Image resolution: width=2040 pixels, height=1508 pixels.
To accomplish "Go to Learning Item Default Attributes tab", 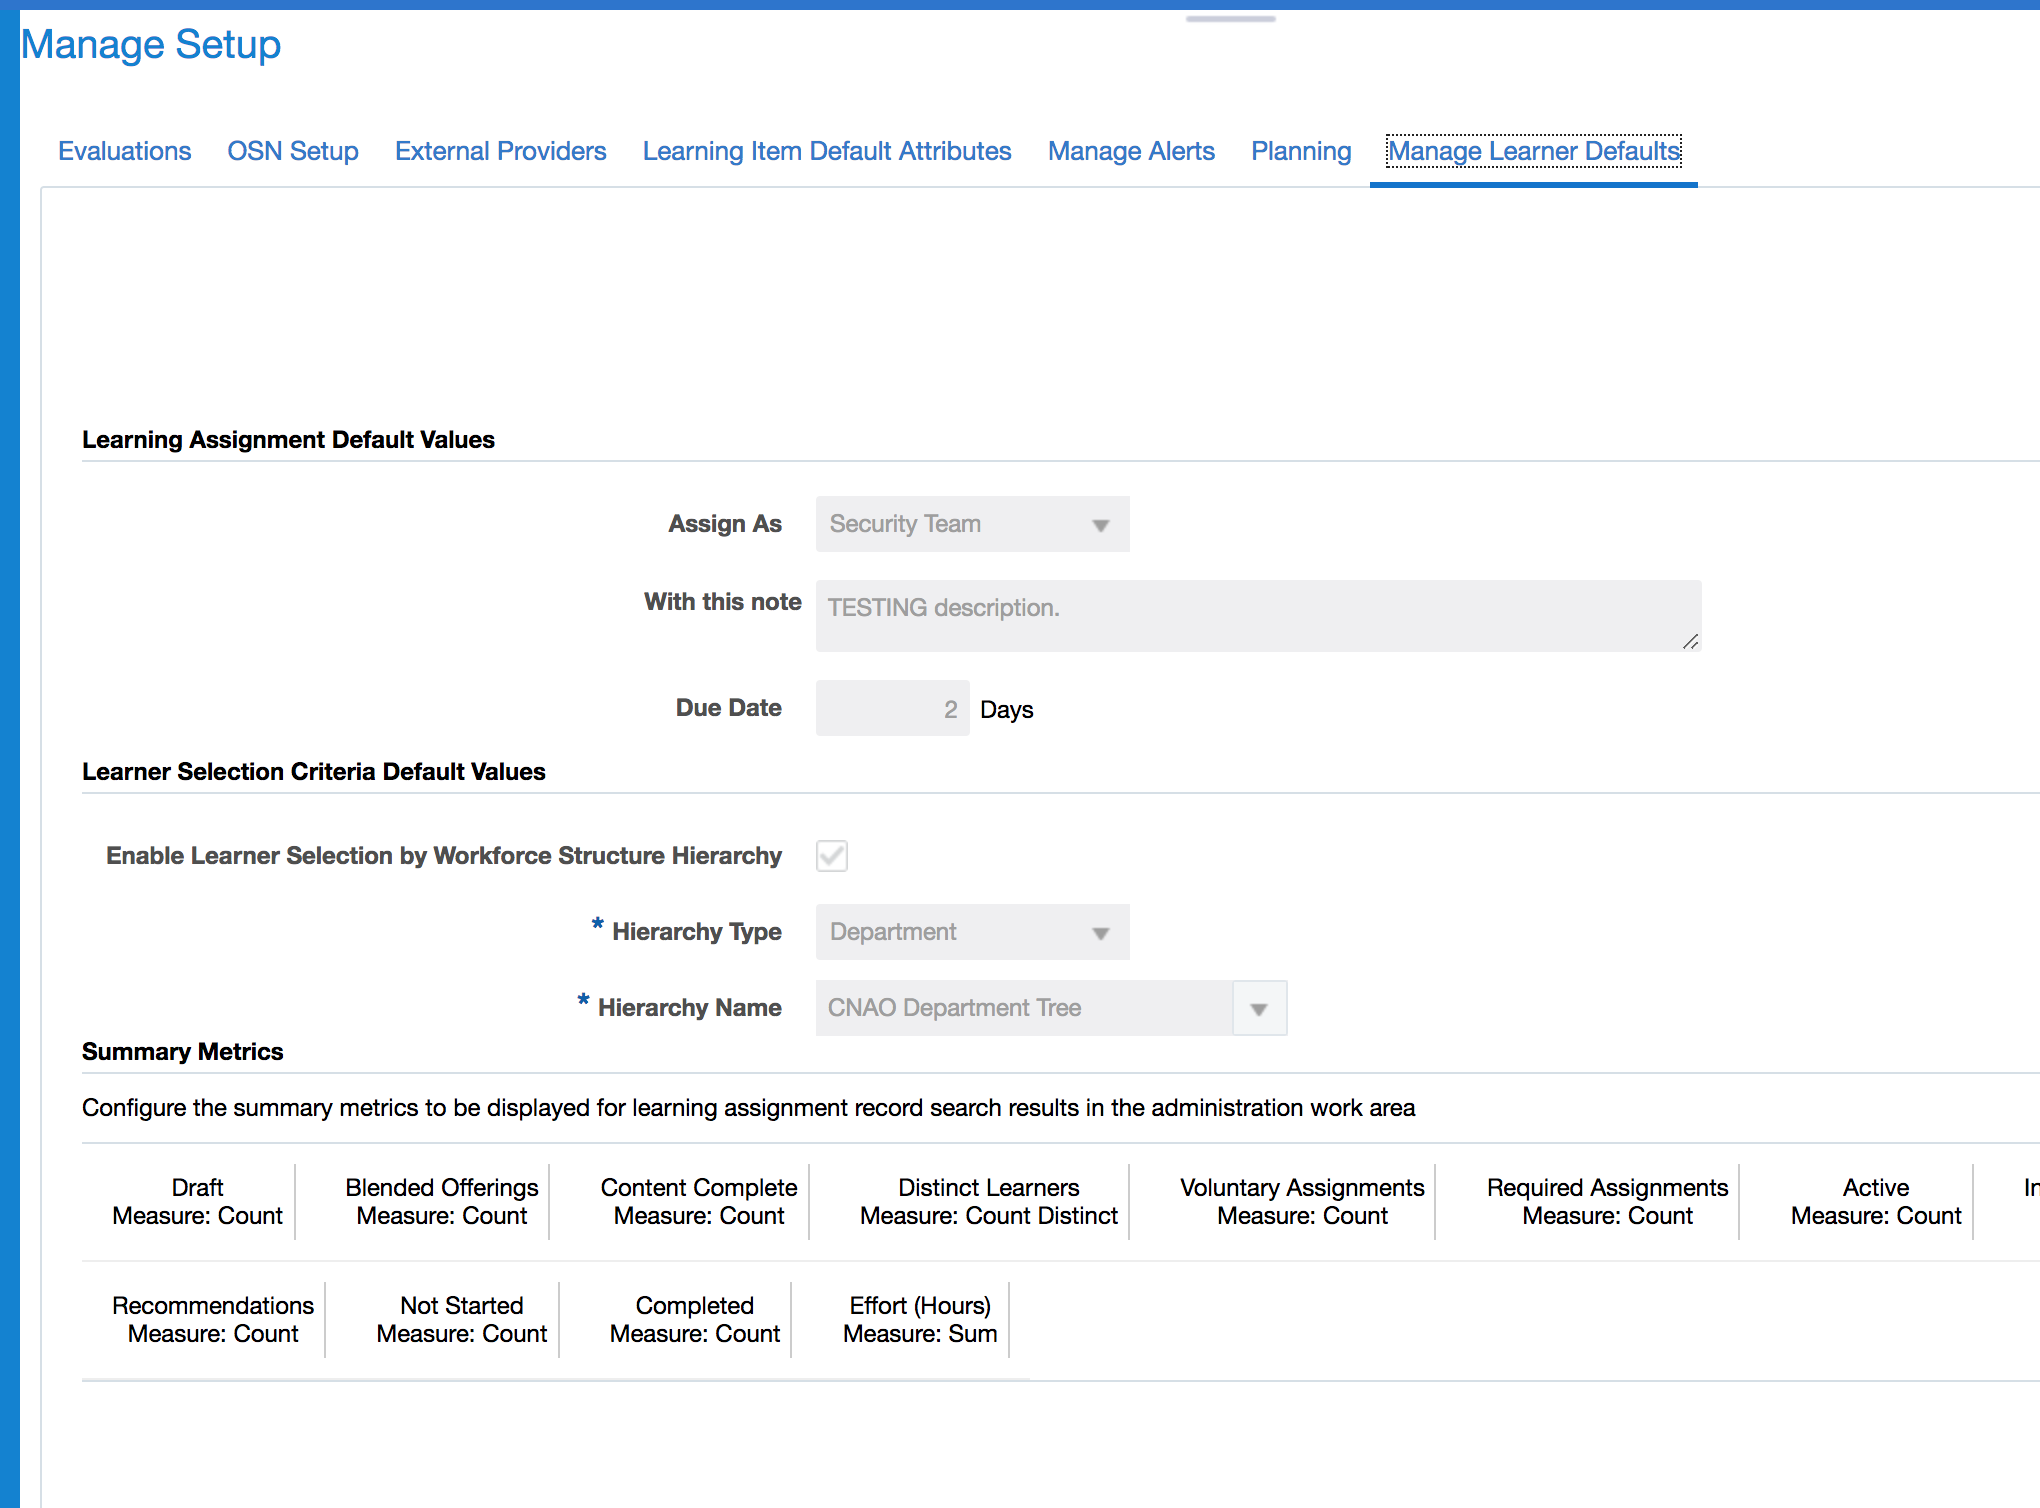I will [x=826, y=151].
